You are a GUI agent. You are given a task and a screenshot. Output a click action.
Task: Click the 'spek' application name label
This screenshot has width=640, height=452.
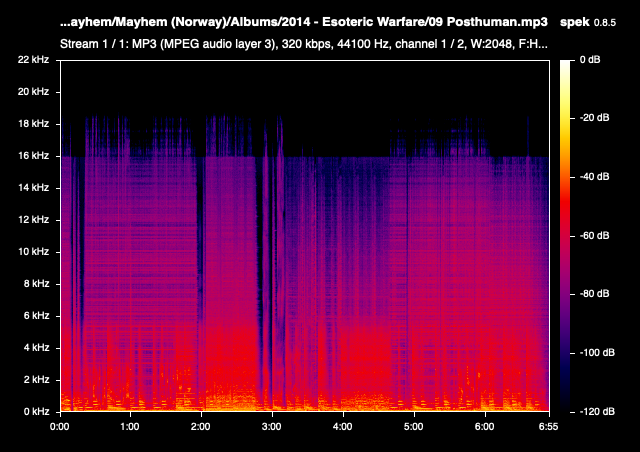click(x=575, y=22)
